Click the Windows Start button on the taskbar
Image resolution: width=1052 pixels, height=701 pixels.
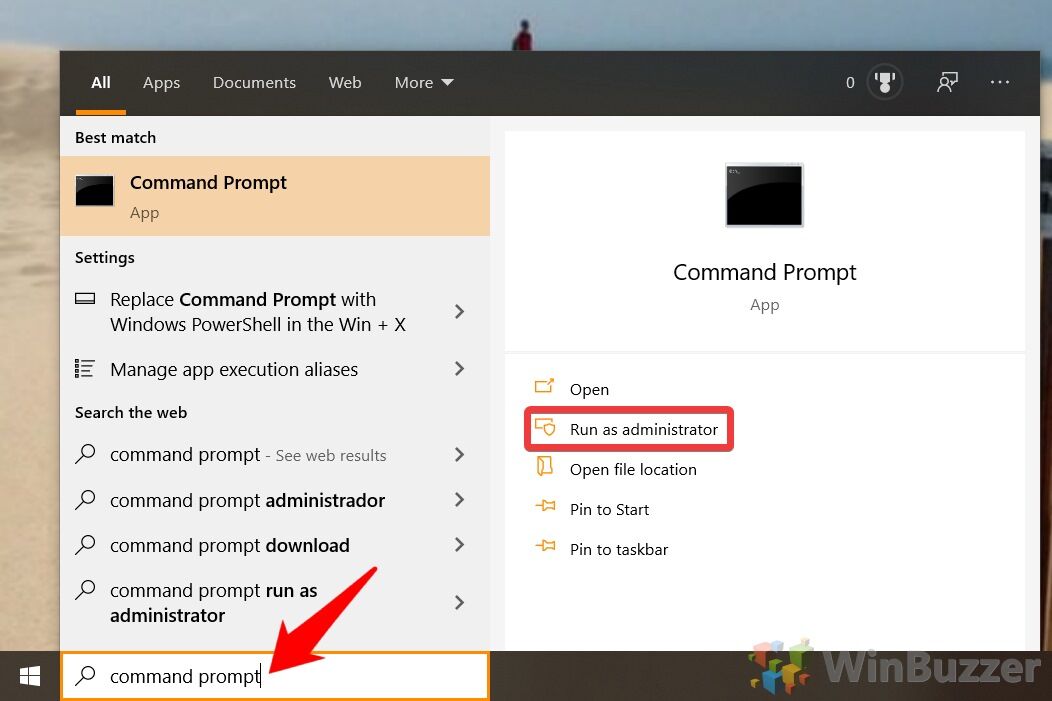(29, 676)
